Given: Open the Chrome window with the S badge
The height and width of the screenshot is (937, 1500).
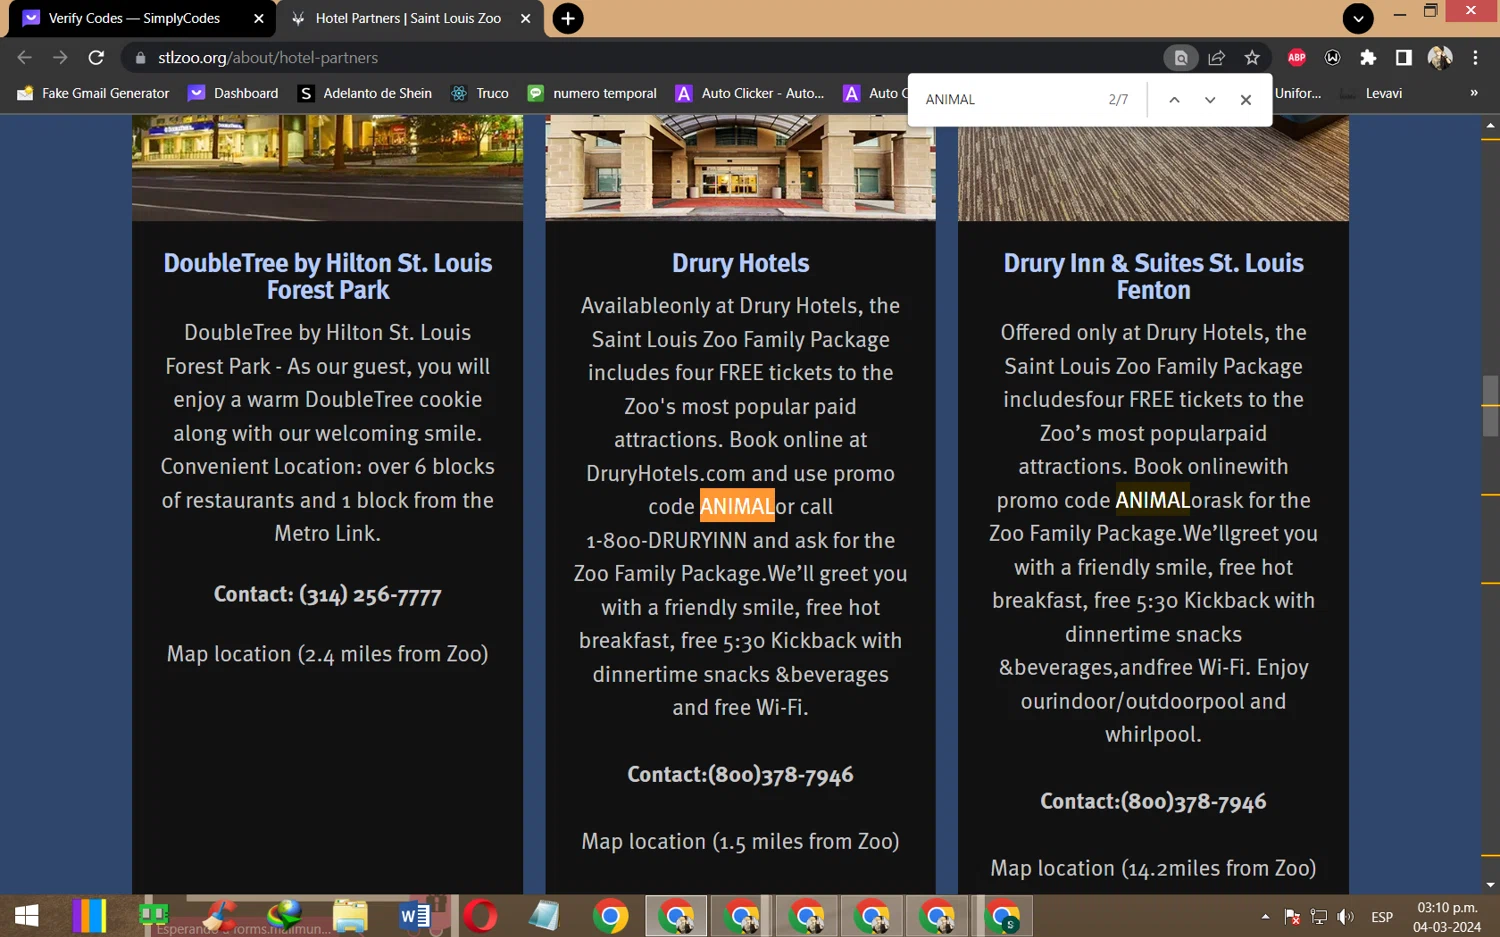Looking at the screenshot, I should (x=1003, y=916).
